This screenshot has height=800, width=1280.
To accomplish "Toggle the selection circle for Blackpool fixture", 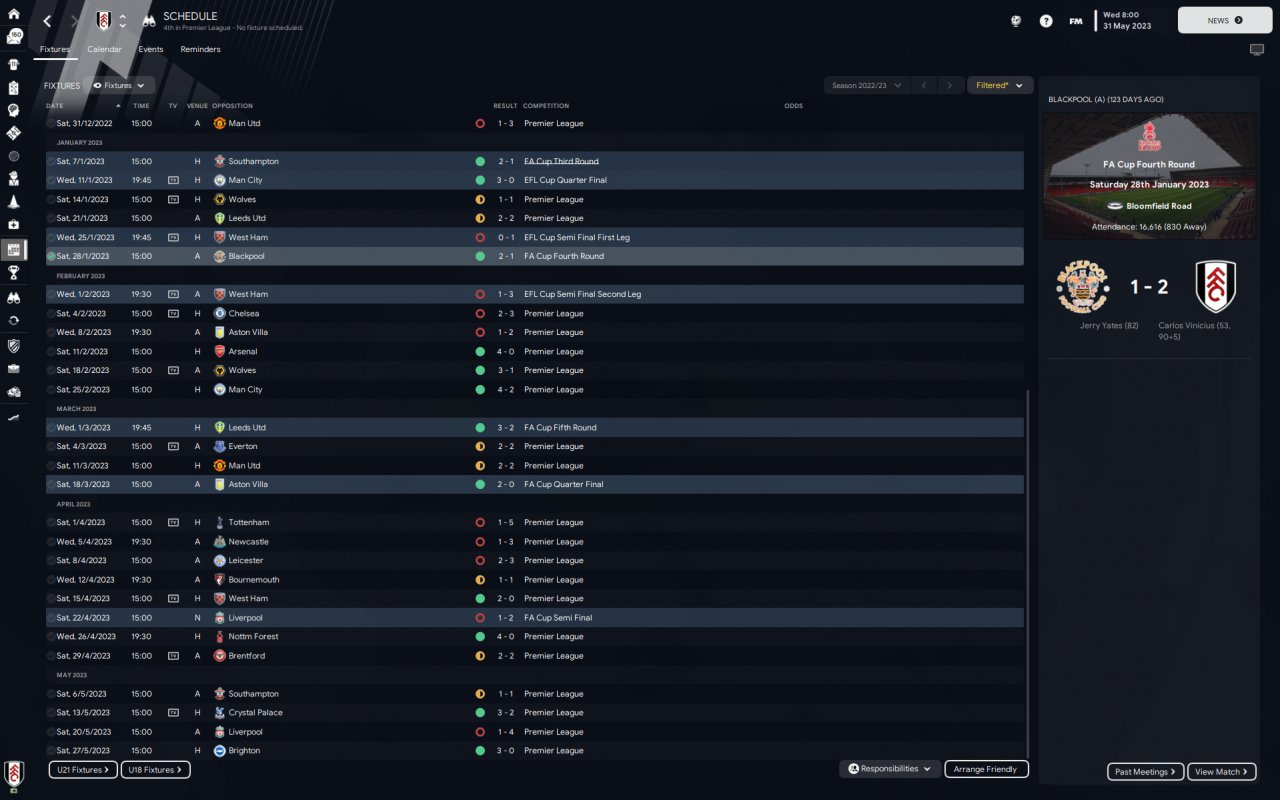I will click(51, 257).
